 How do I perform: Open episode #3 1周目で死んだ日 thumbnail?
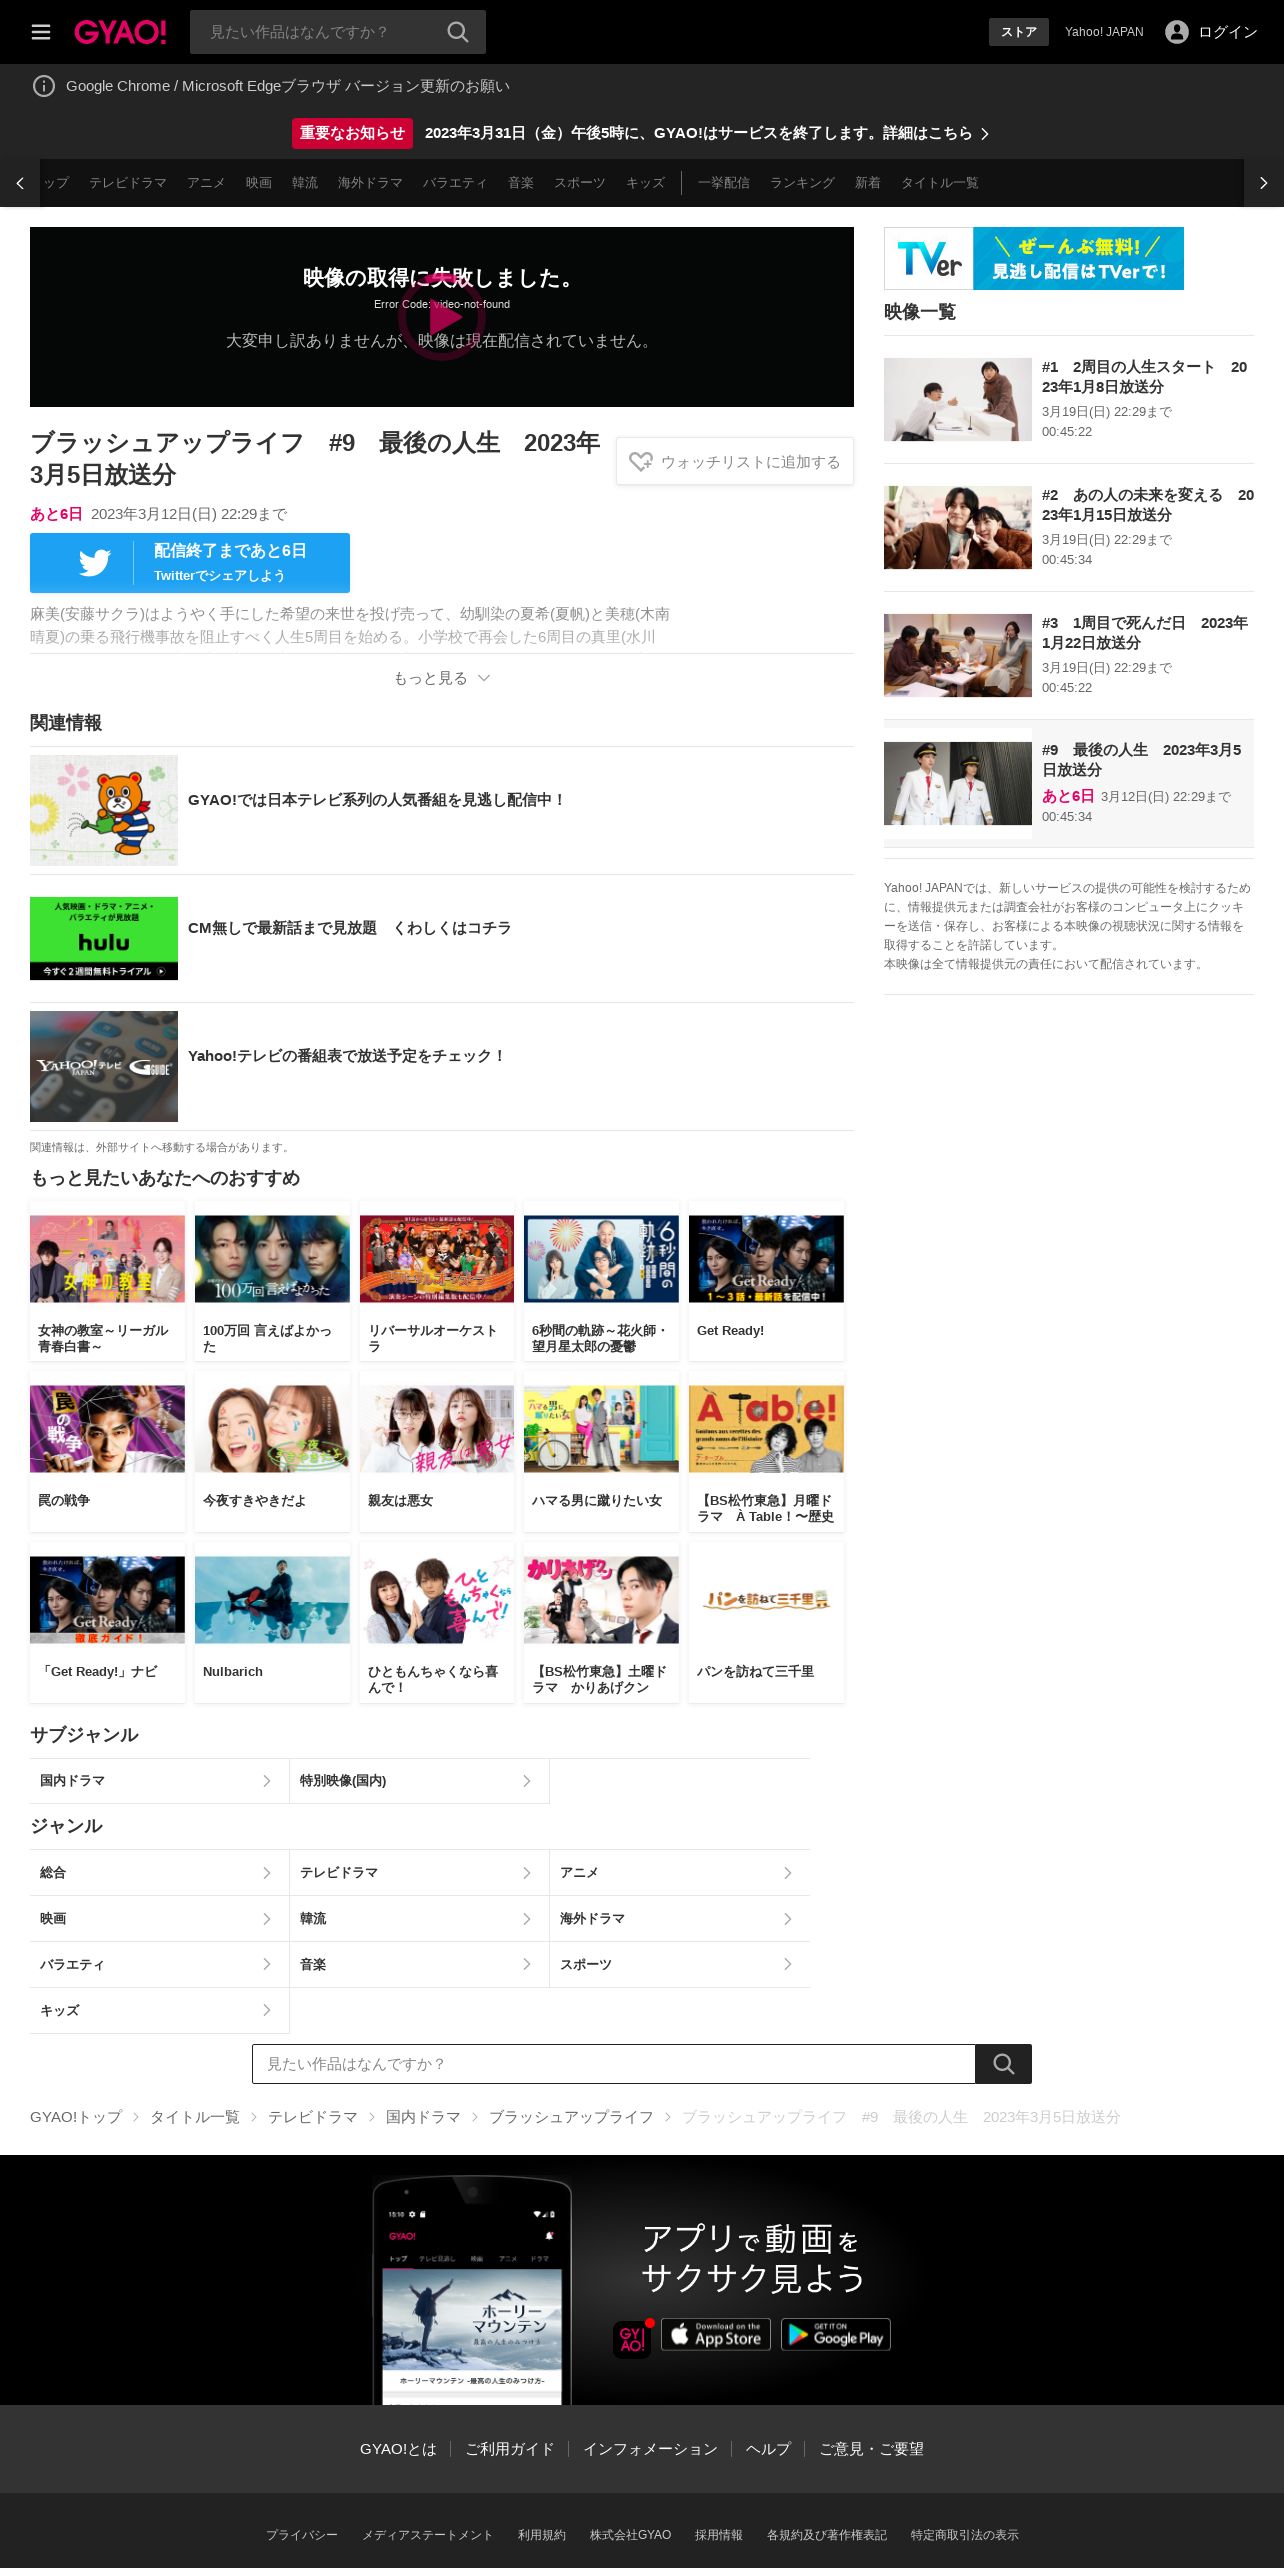[958, 656]
